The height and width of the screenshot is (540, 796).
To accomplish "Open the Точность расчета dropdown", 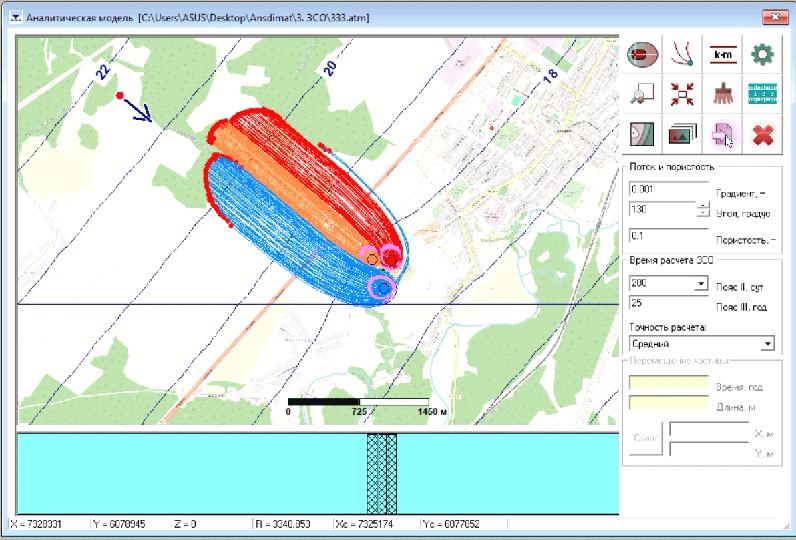I will [767, 344].
